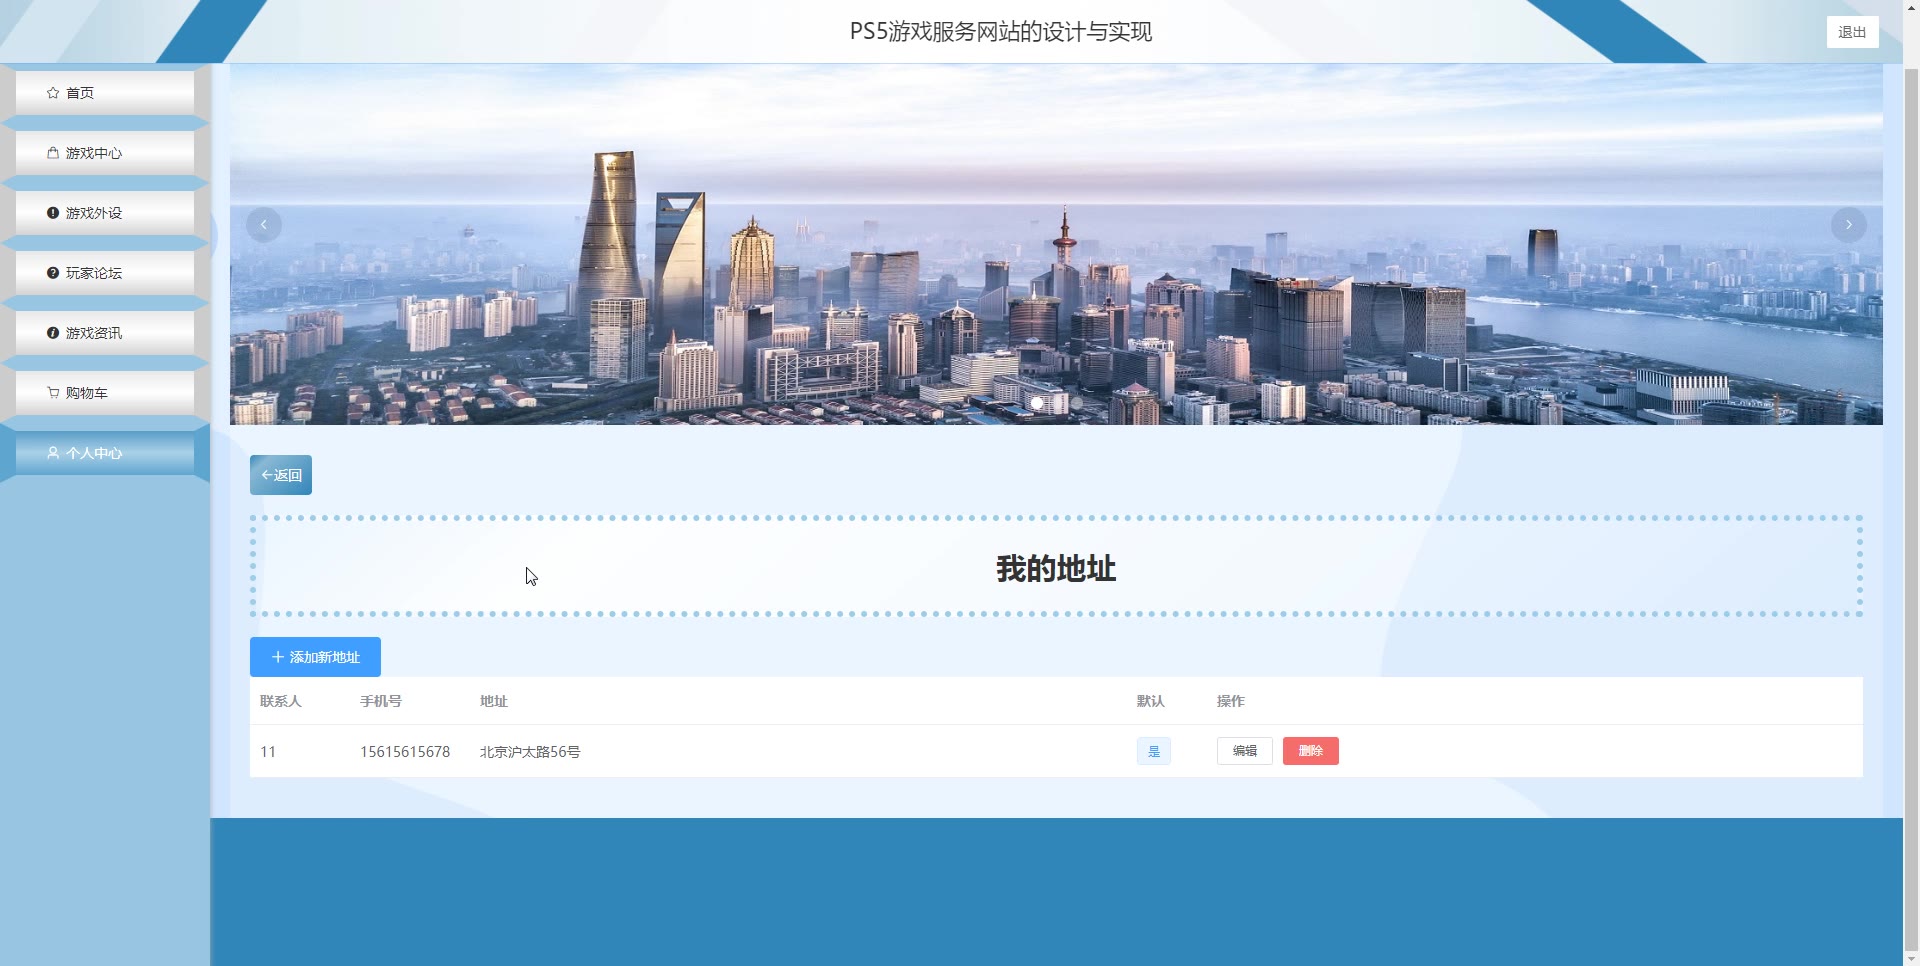Click the star icon beside 首页
The height and width of the screenshot is (966, 1920).
(x=53, y=93)
